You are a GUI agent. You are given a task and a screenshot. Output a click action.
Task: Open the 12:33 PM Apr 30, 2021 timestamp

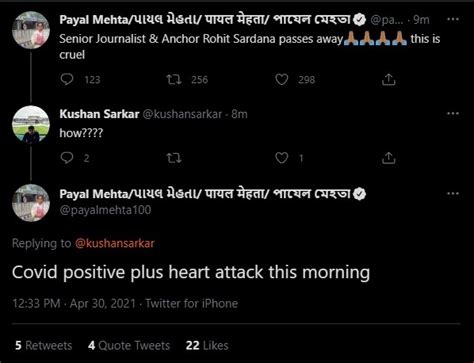tap(74, 304)
